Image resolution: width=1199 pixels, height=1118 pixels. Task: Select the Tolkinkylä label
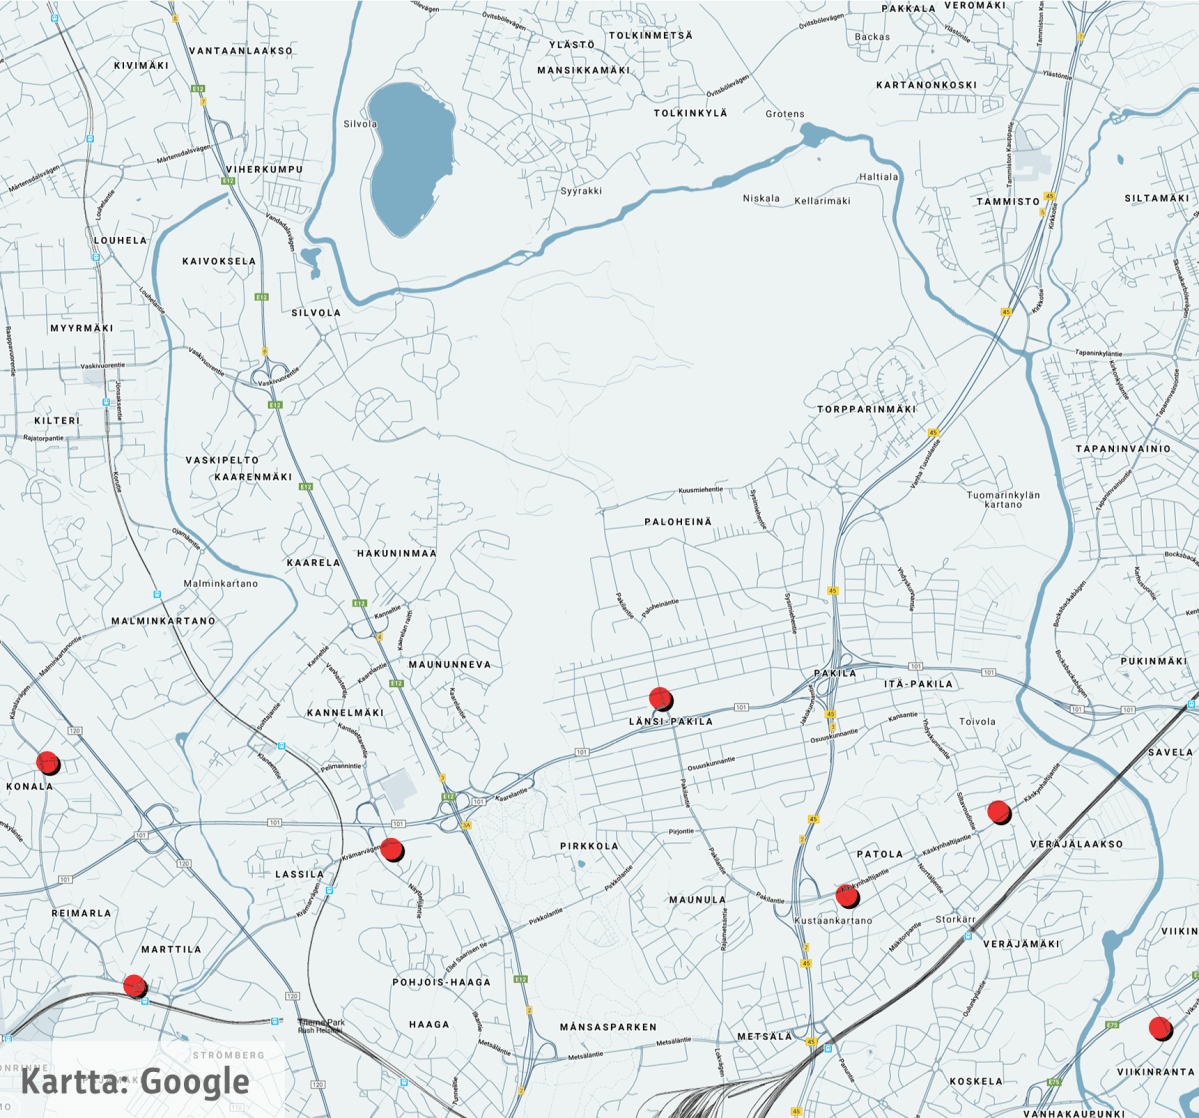coord(690,112)
